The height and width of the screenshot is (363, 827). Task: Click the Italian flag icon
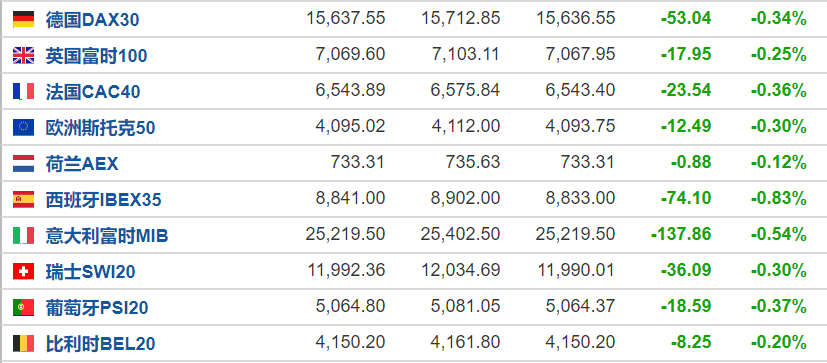point(23,235)
